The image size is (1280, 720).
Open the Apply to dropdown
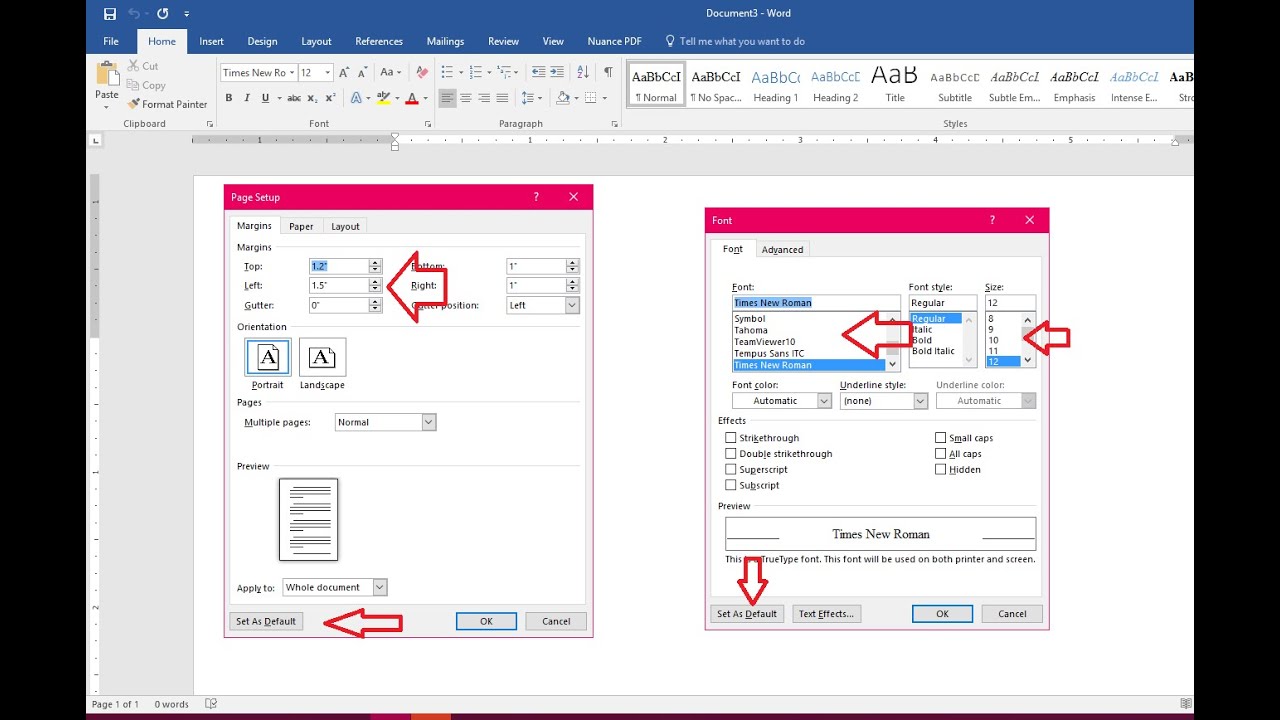(379, 588)
